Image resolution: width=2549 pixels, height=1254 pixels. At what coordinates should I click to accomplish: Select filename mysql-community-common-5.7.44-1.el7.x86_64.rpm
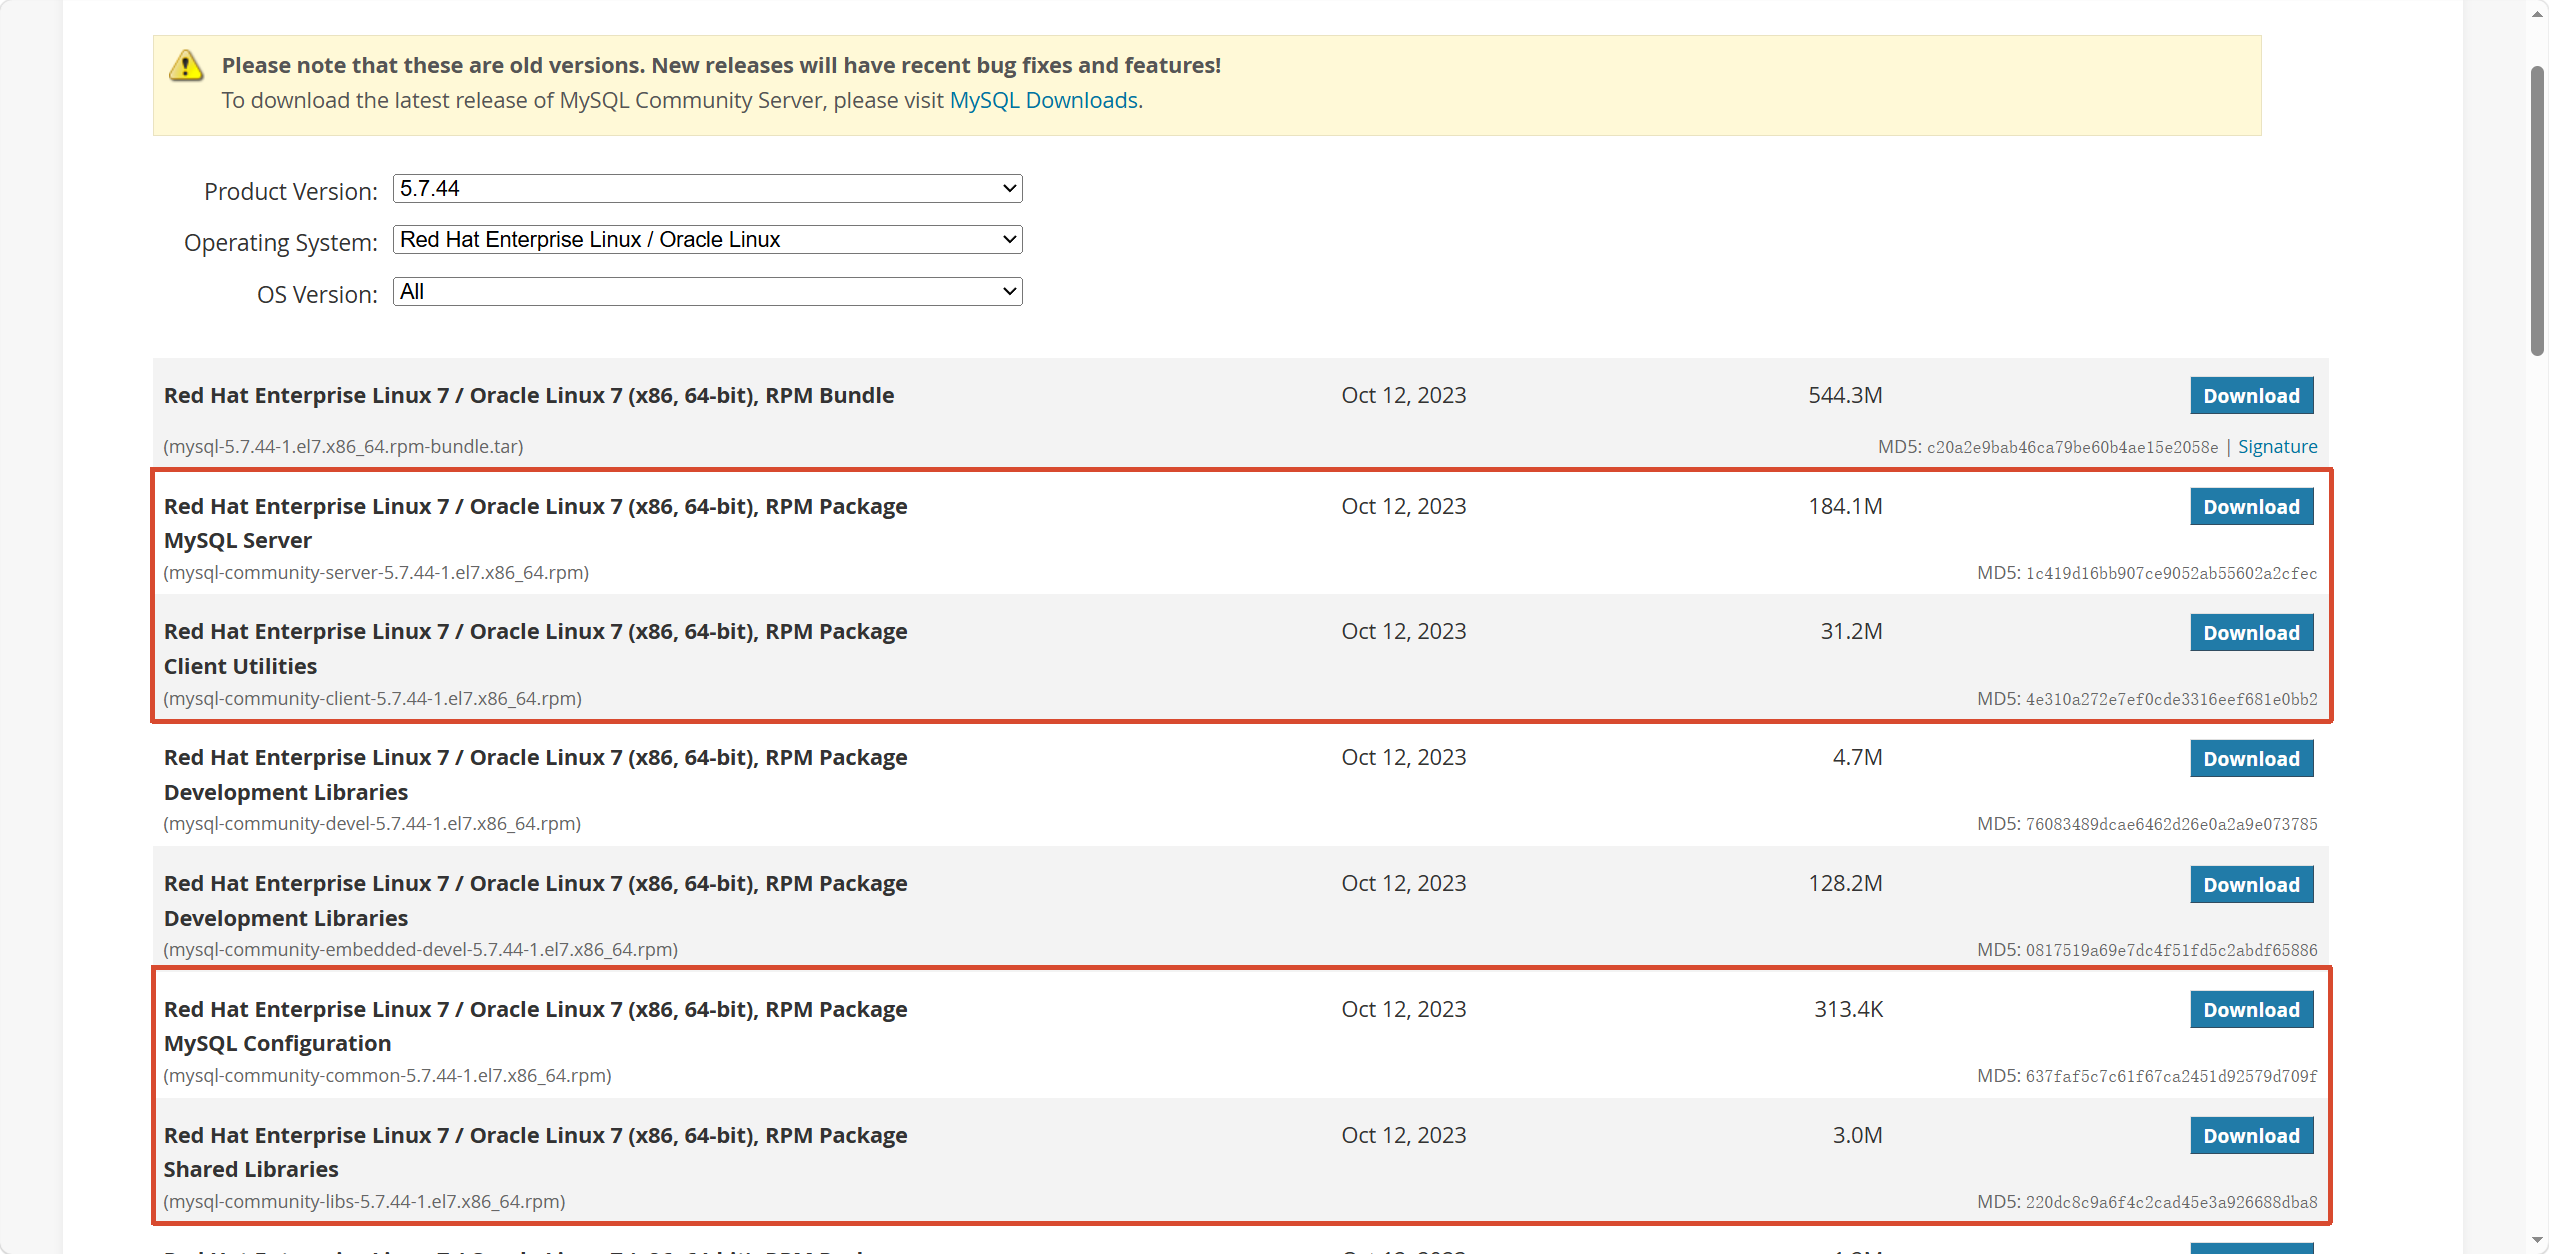(387, 1076)
